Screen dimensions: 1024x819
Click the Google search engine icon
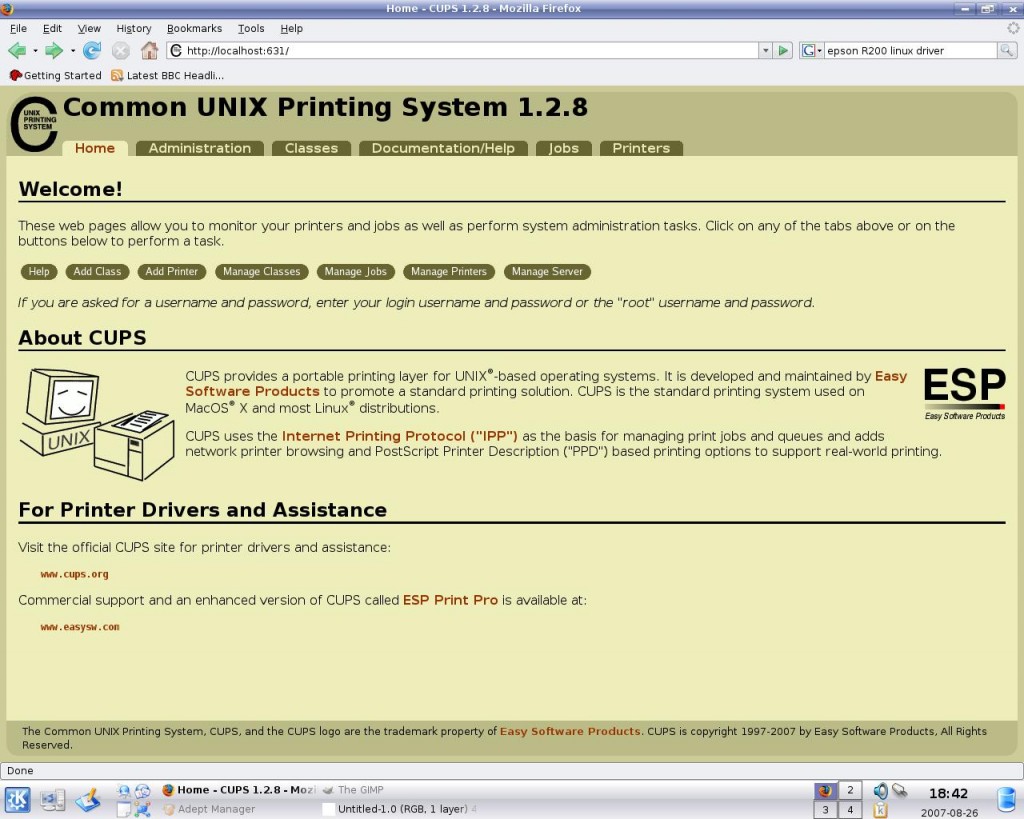(x=808, y=50)
